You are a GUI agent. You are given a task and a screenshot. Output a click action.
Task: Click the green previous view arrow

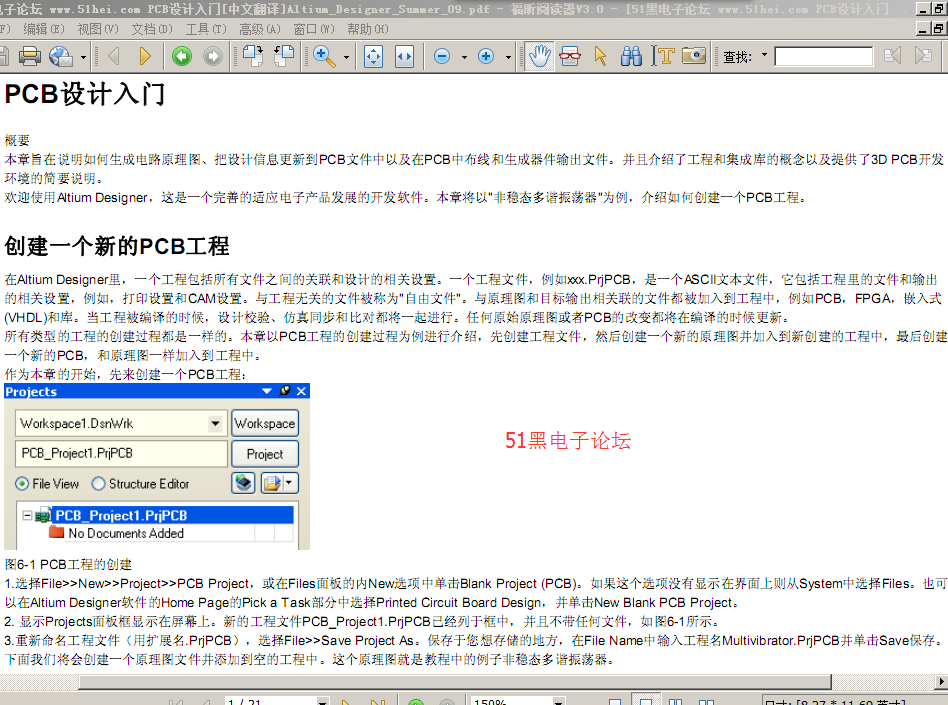pos(181,56)
